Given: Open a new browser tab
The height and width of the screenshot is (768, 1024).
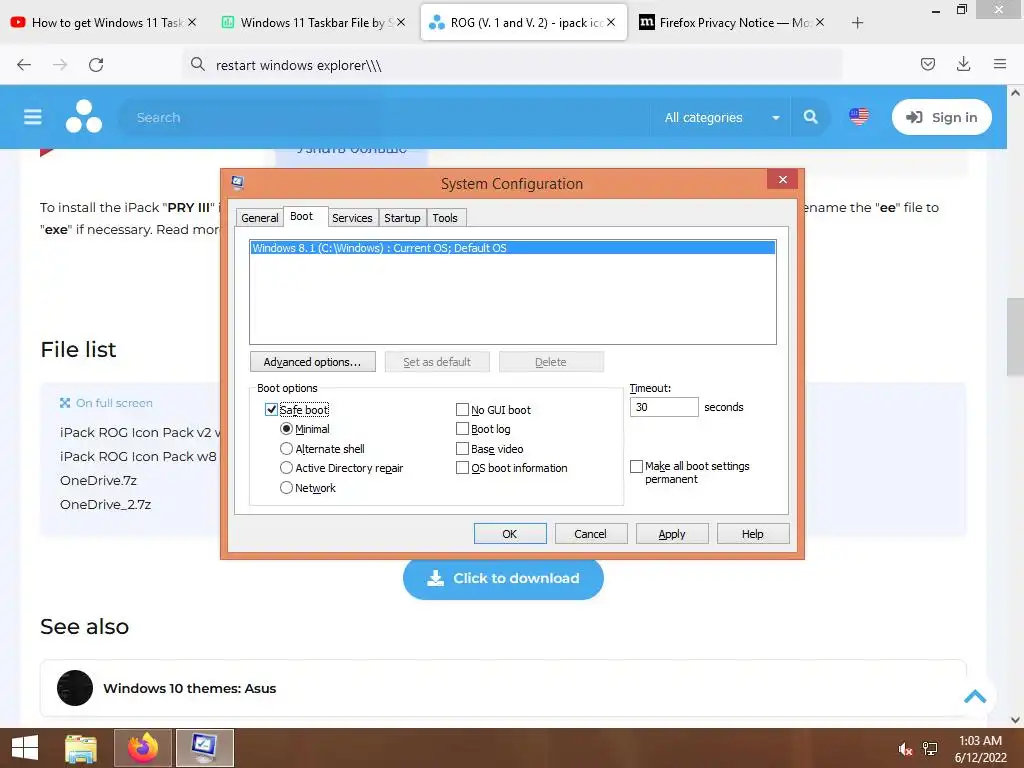Looking at the screenshot, I should (x=857, y=23).
